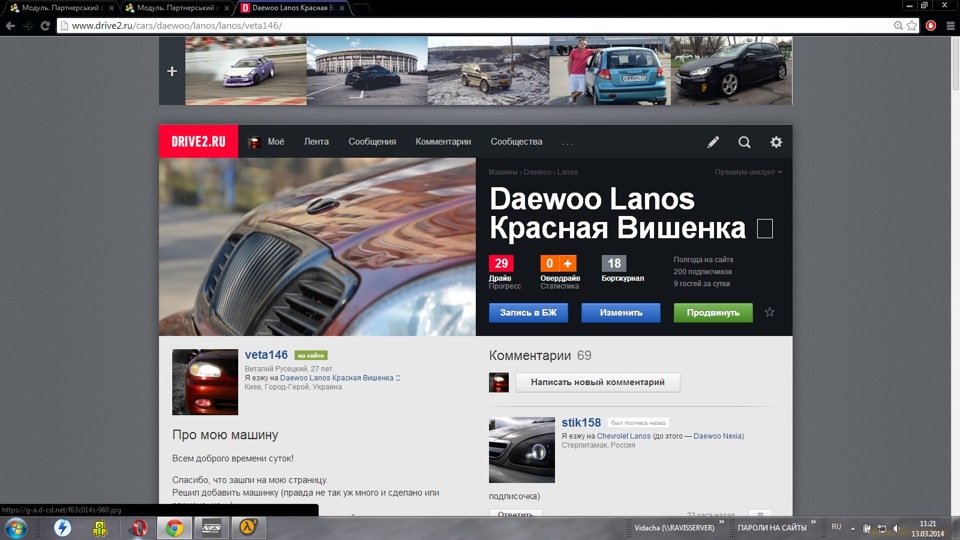Expand the ПАРОЛИ НА САЙТЫ toolbar chevron
Viewport: 960px width, 540px height.
[814, 522]
